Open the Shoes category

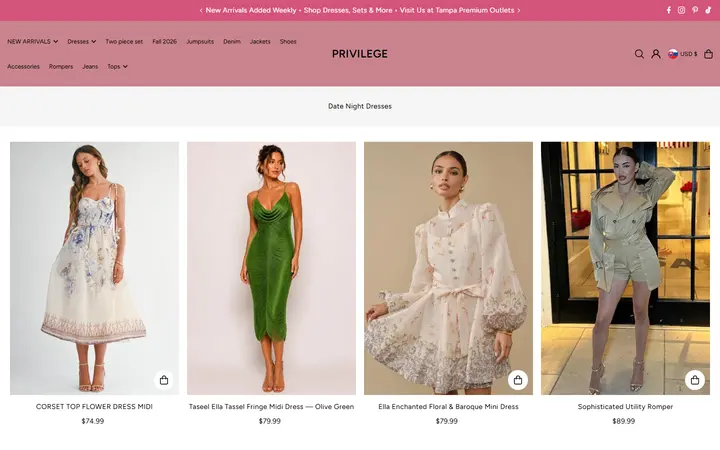pos(288,41)
